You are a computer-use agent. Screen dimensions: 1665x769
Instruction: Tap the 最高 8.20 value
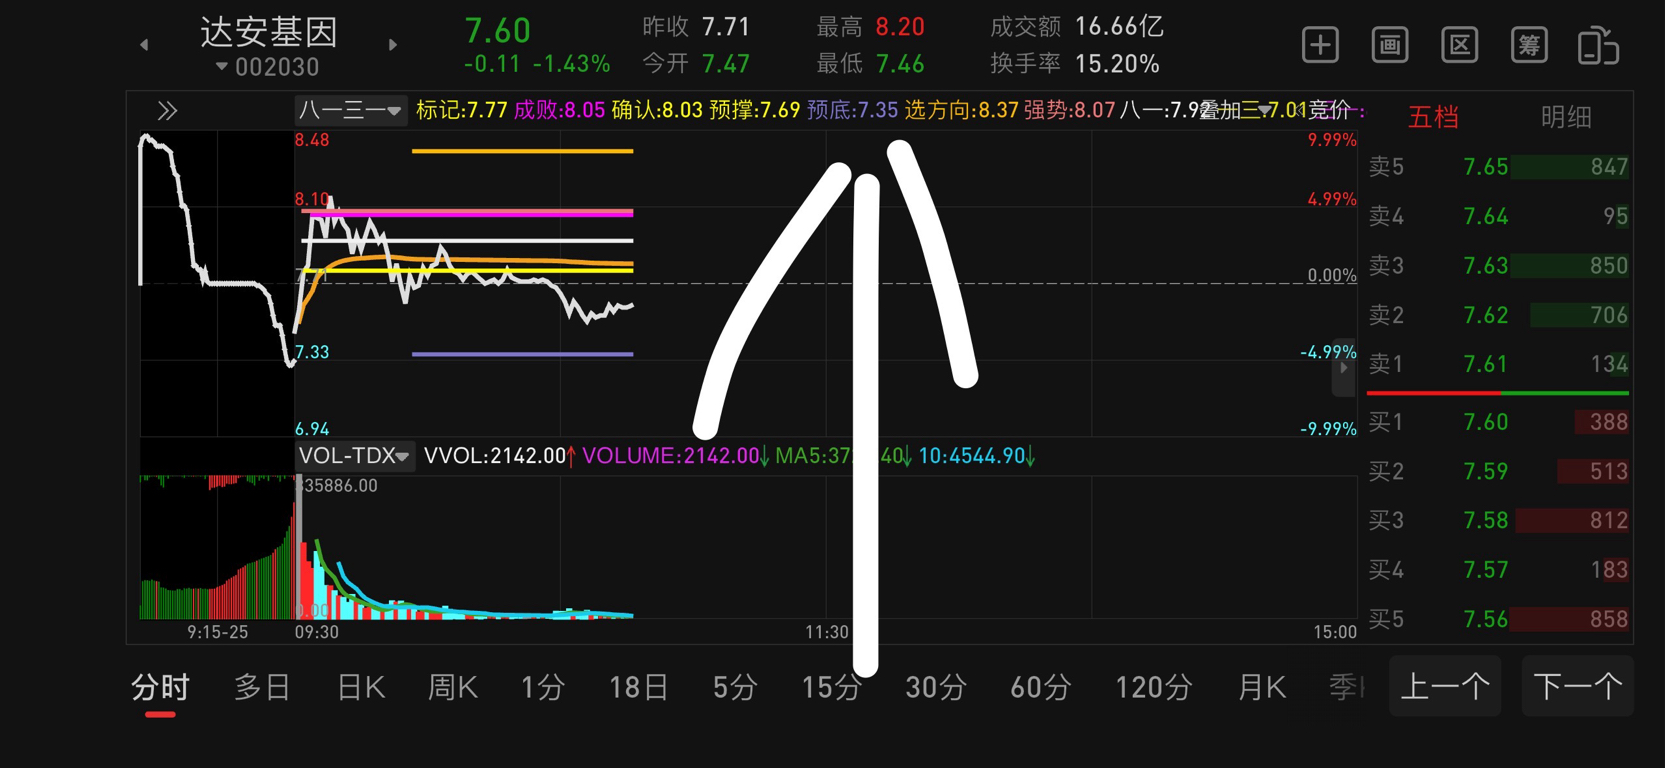click(x=900, y=27)
